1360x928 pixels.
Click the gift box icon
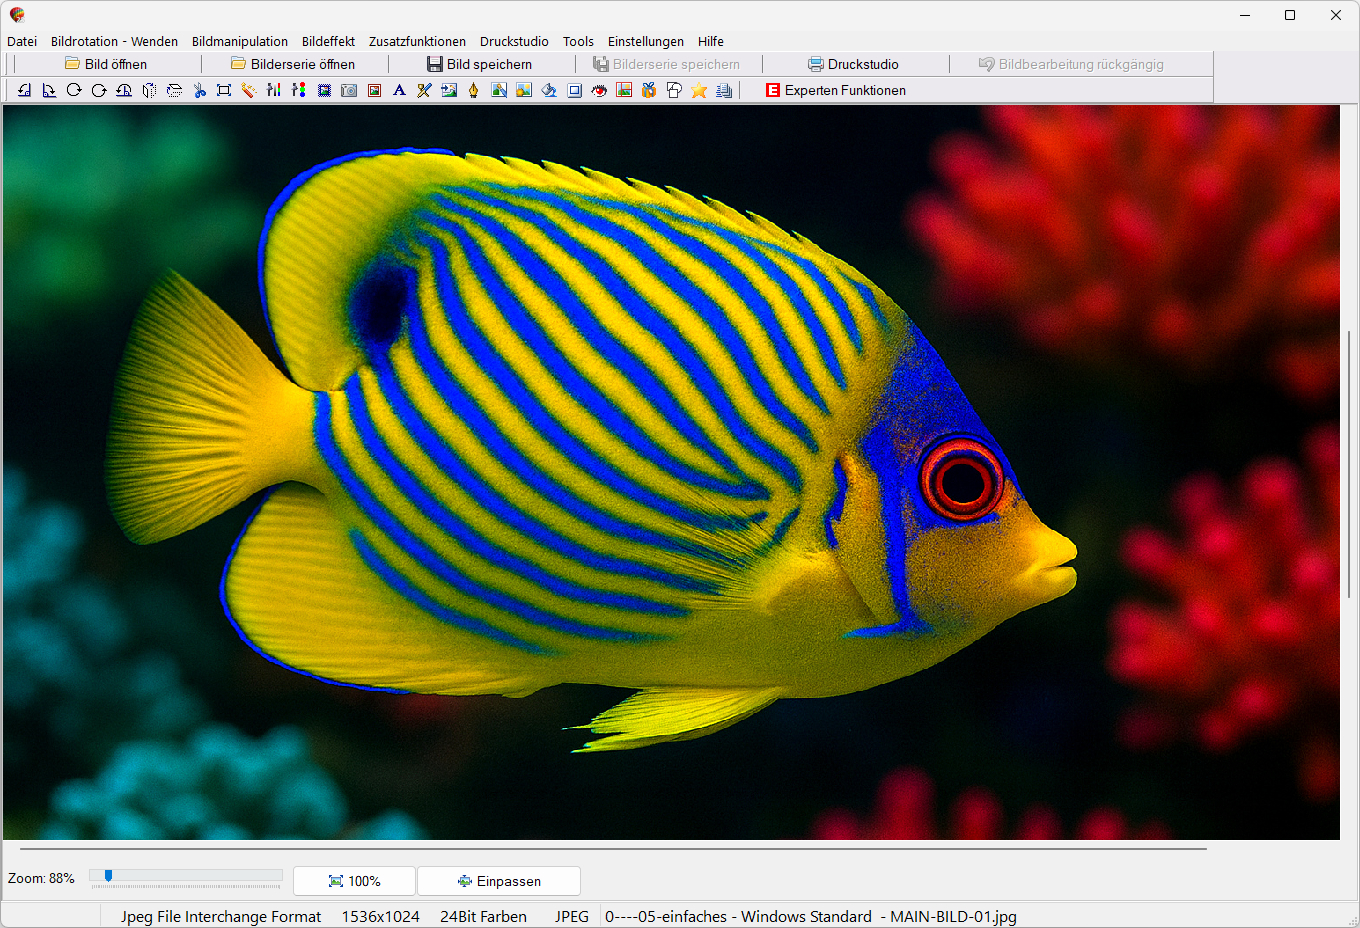pos(649,90)
